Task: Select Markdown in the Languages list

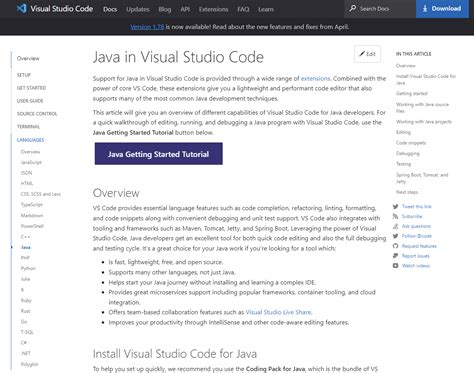Action: [x=32, y=215]
